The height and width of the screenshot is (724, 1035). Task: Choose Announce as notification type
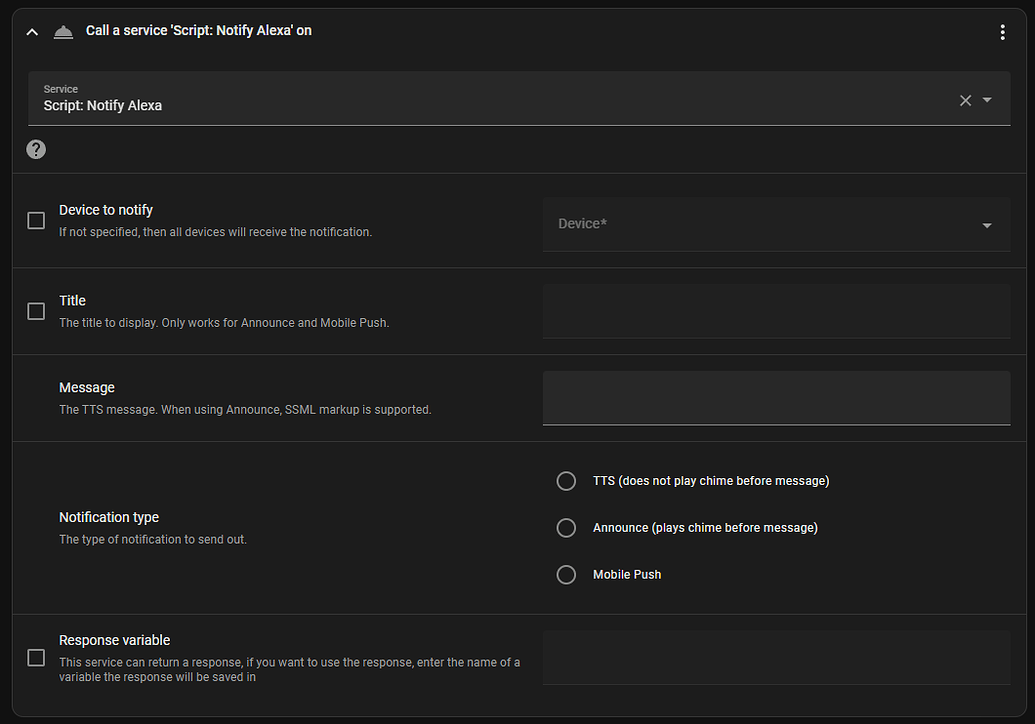click(566, 527)
